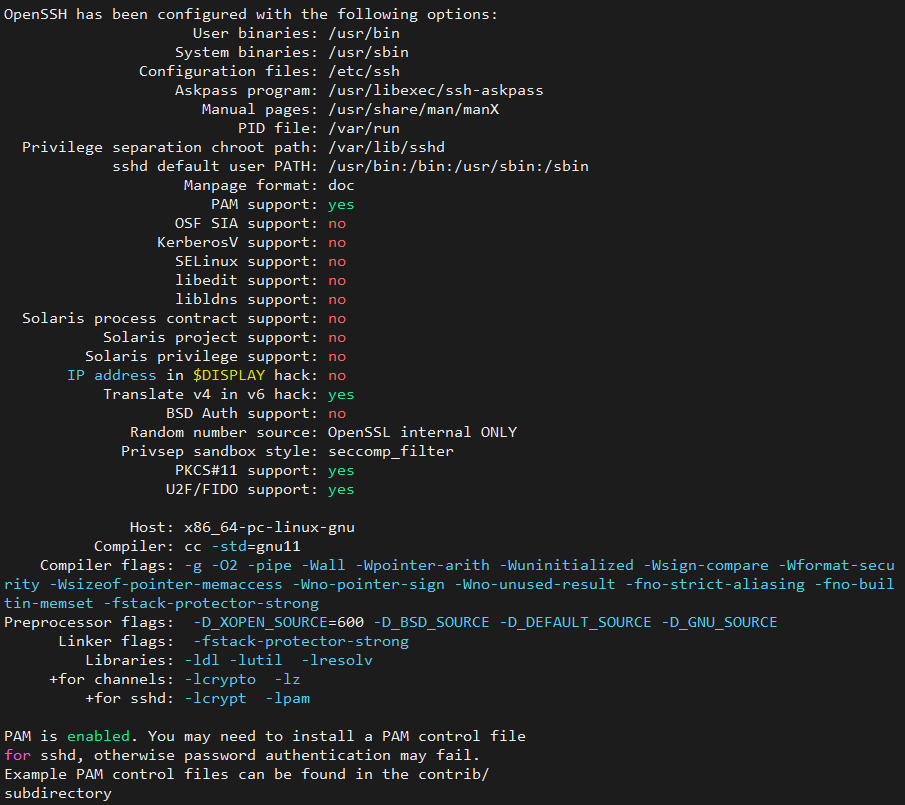
Task: Click 'no' next to KerberosV support
Action: (x=337, y=242)
